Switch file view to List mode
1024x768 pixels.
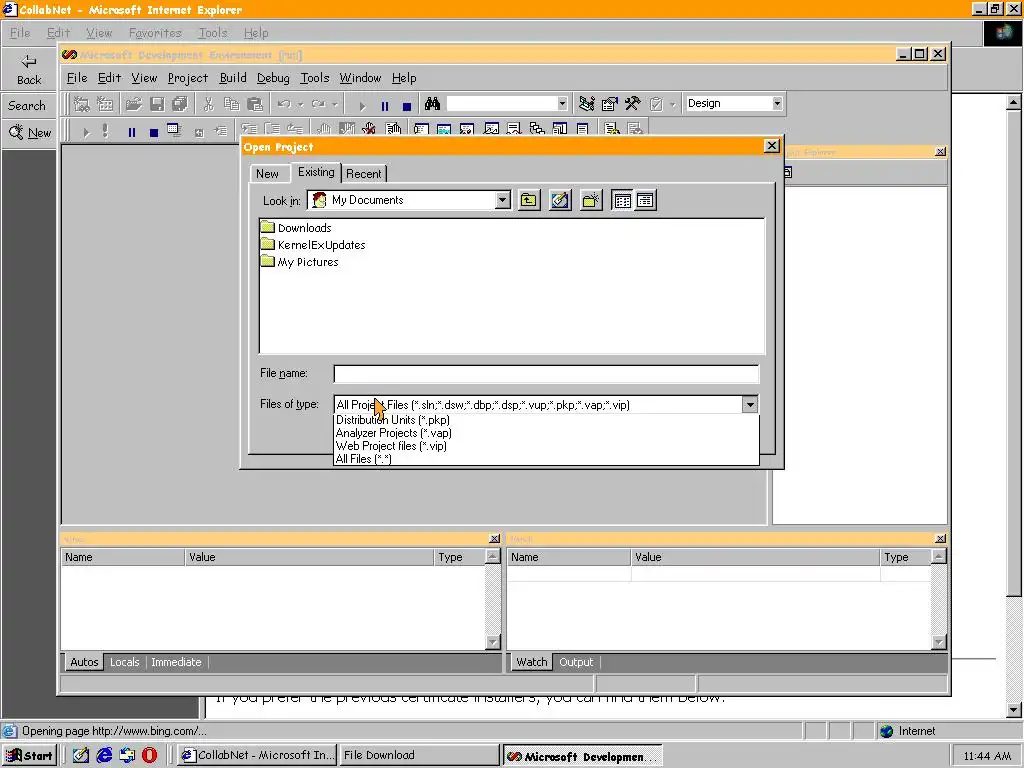point(622,200)
